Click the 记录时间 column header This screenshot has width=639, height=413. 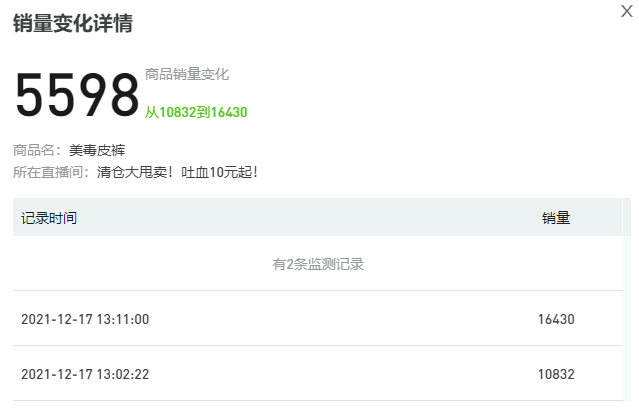click(49, 218)
